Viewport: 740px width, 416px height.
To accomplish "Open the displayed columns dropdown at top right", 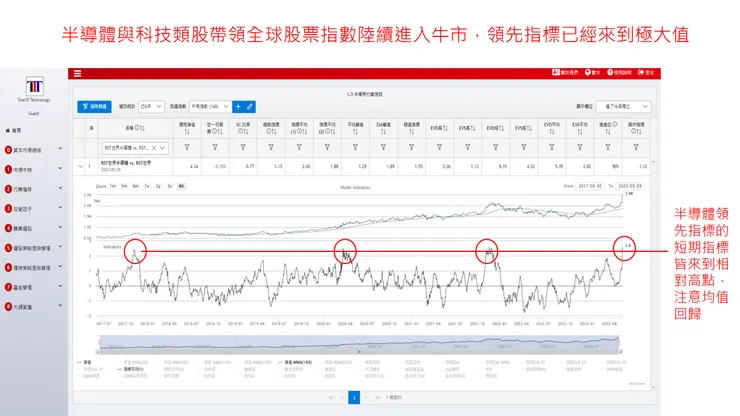I will pyautogui.click(x=623, y=107).
